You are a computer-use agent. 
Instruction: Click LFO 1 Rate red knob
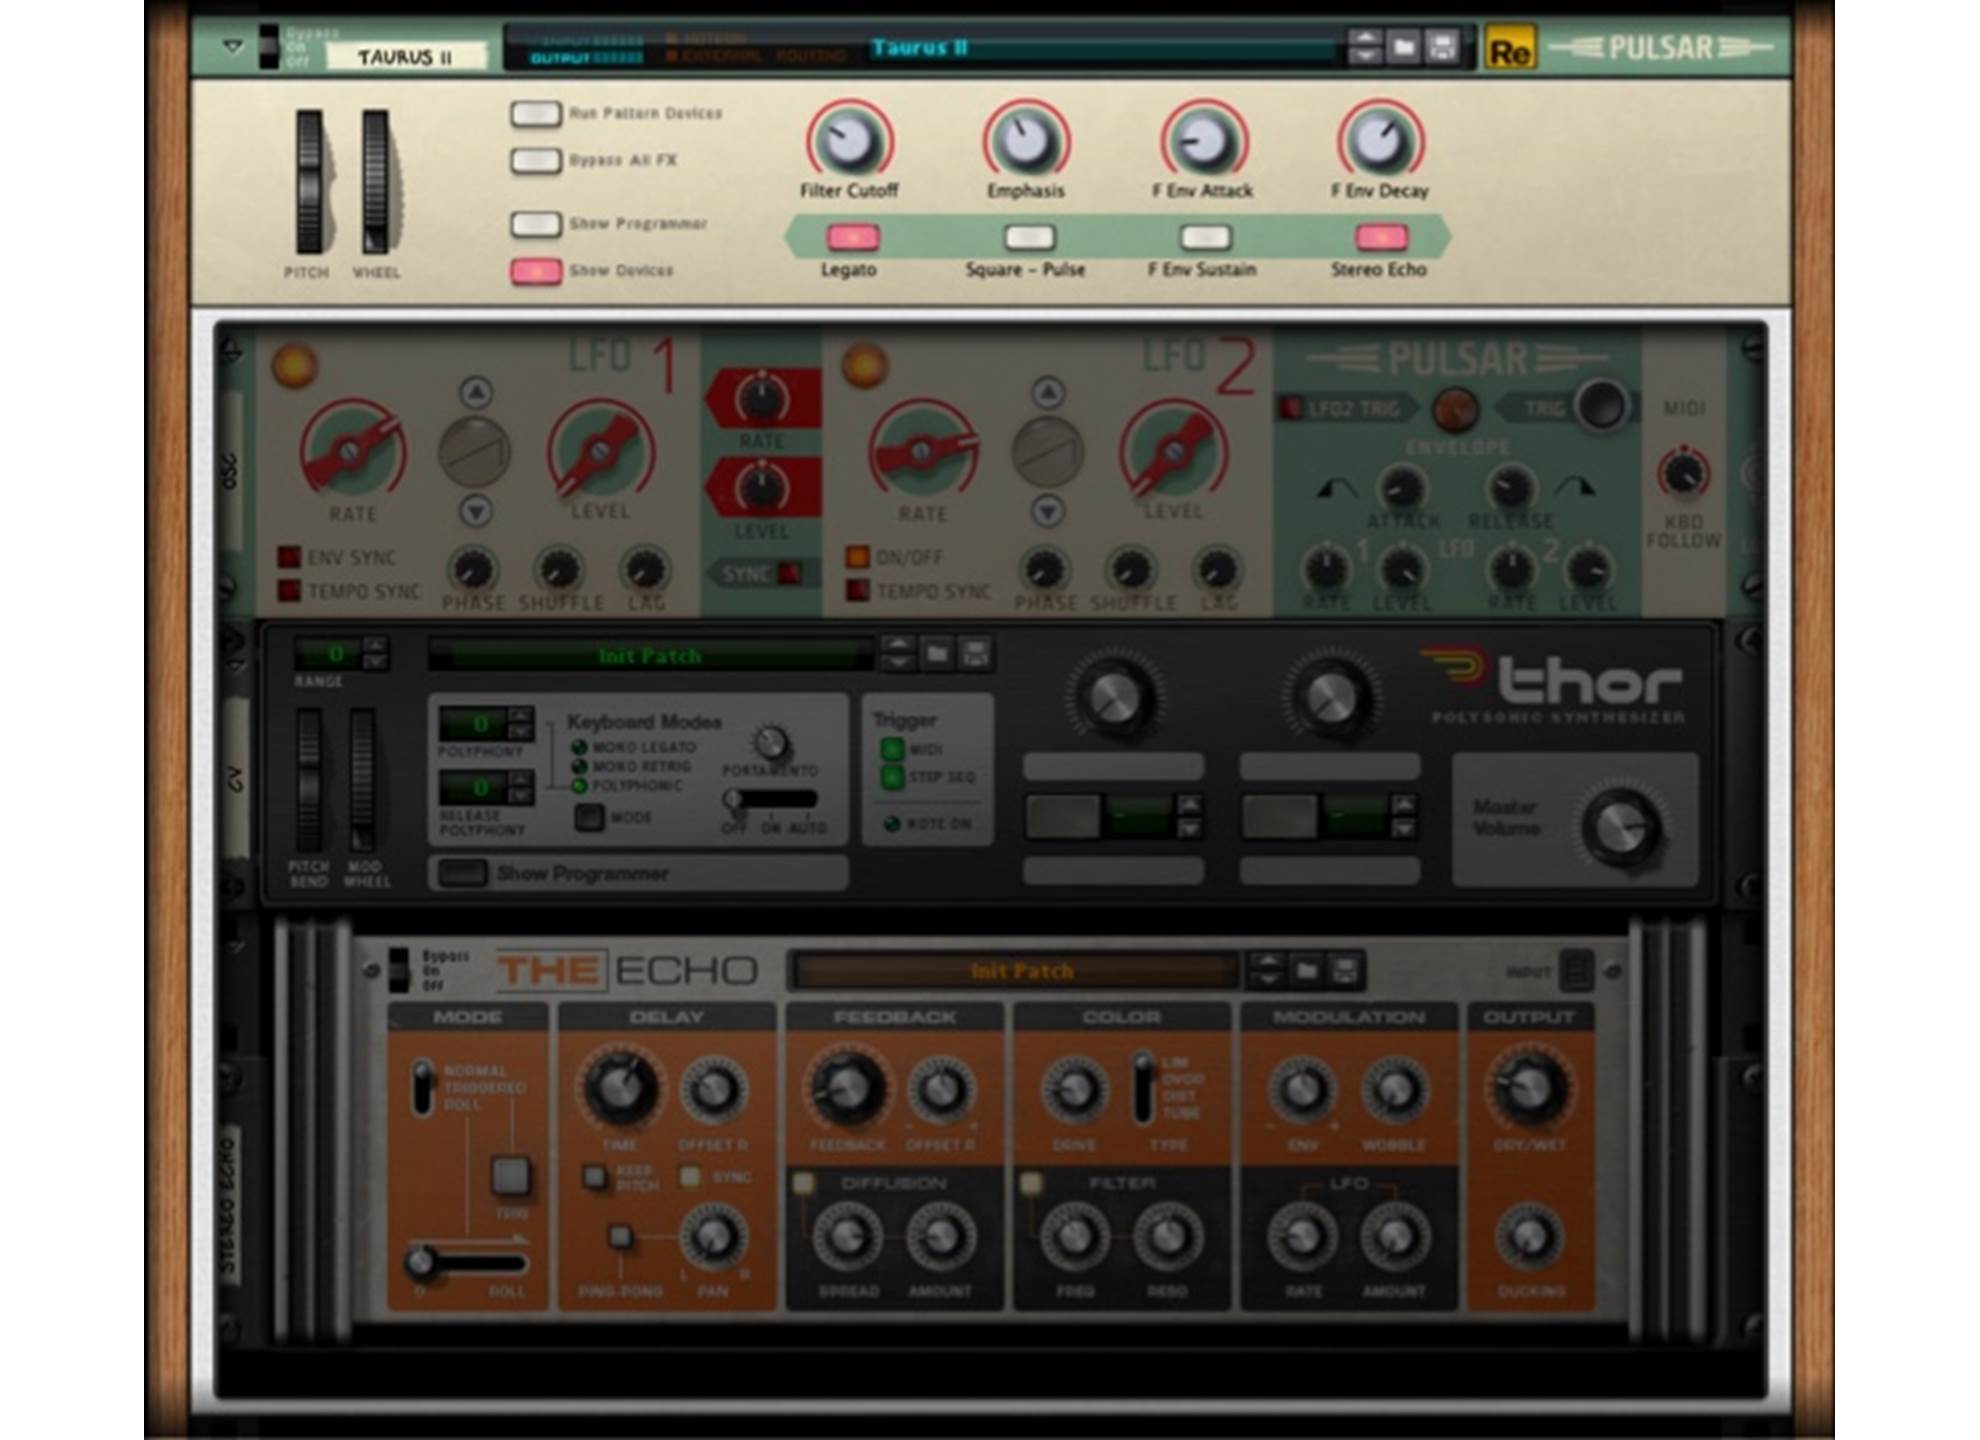pyautogui.click(x=351, y=451)
